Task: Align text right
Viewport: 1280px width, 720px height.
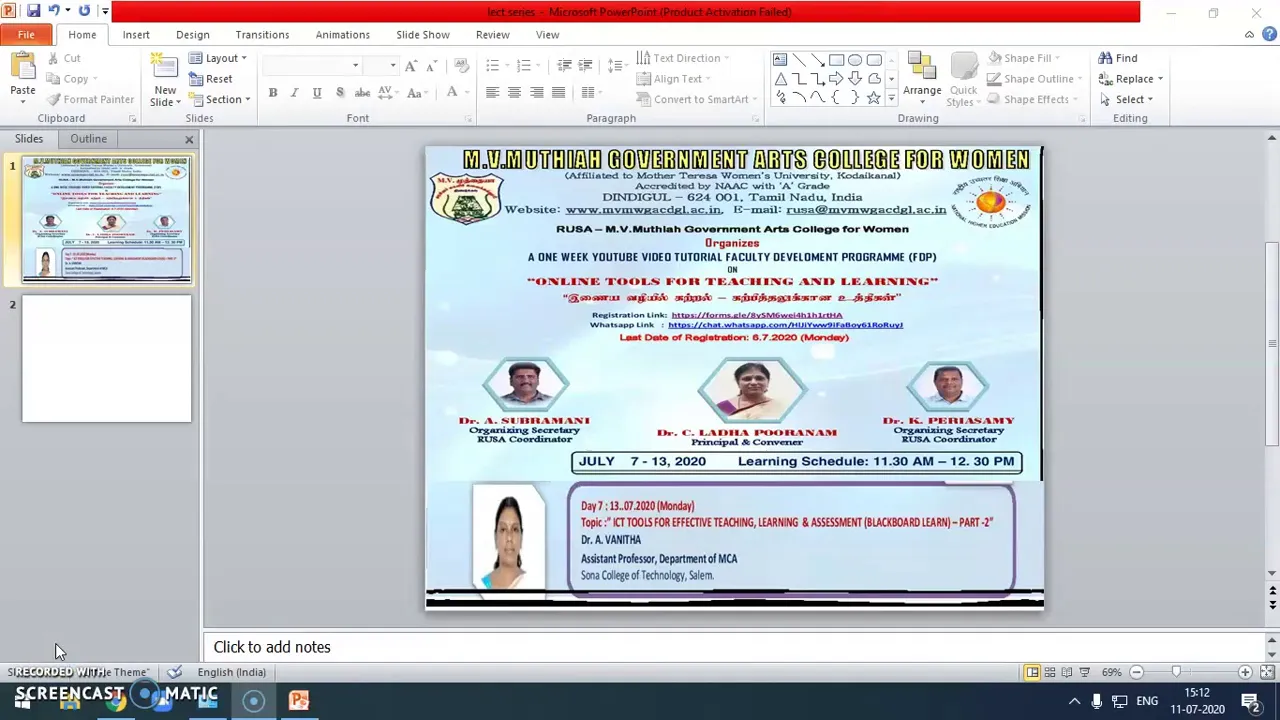Action: click(x=537, y=93)
